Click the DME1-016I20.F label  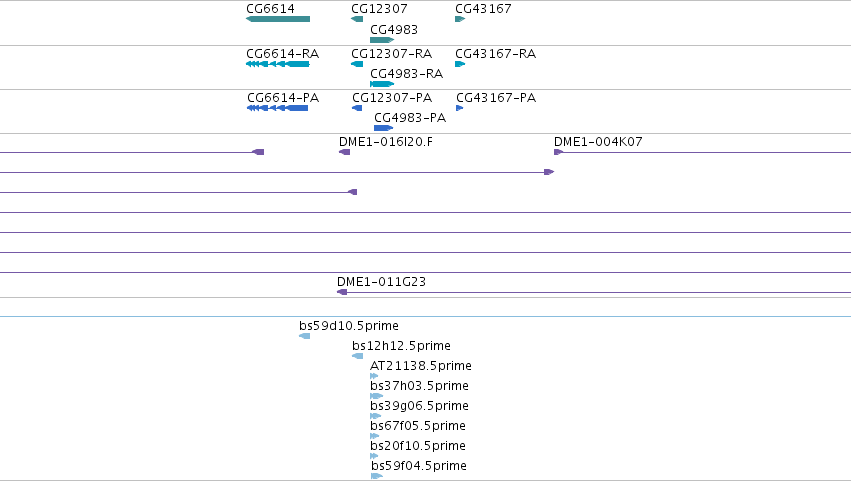(386, 142)
